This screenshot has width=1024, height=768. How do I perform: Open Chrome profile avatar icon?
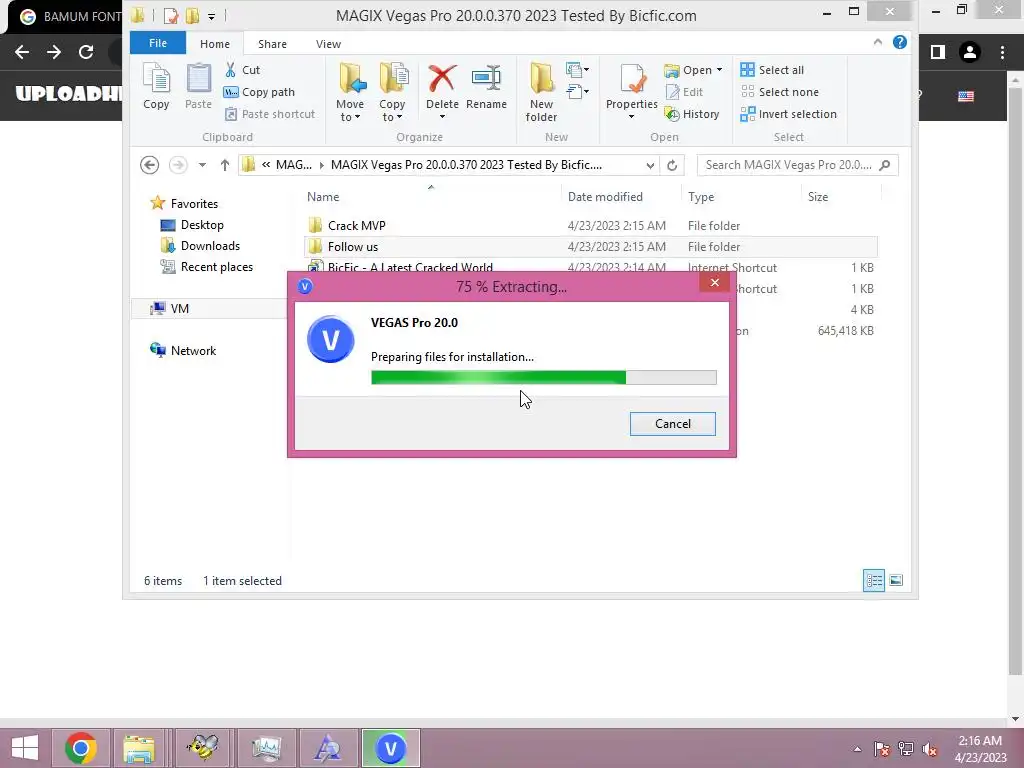point(970,52)
